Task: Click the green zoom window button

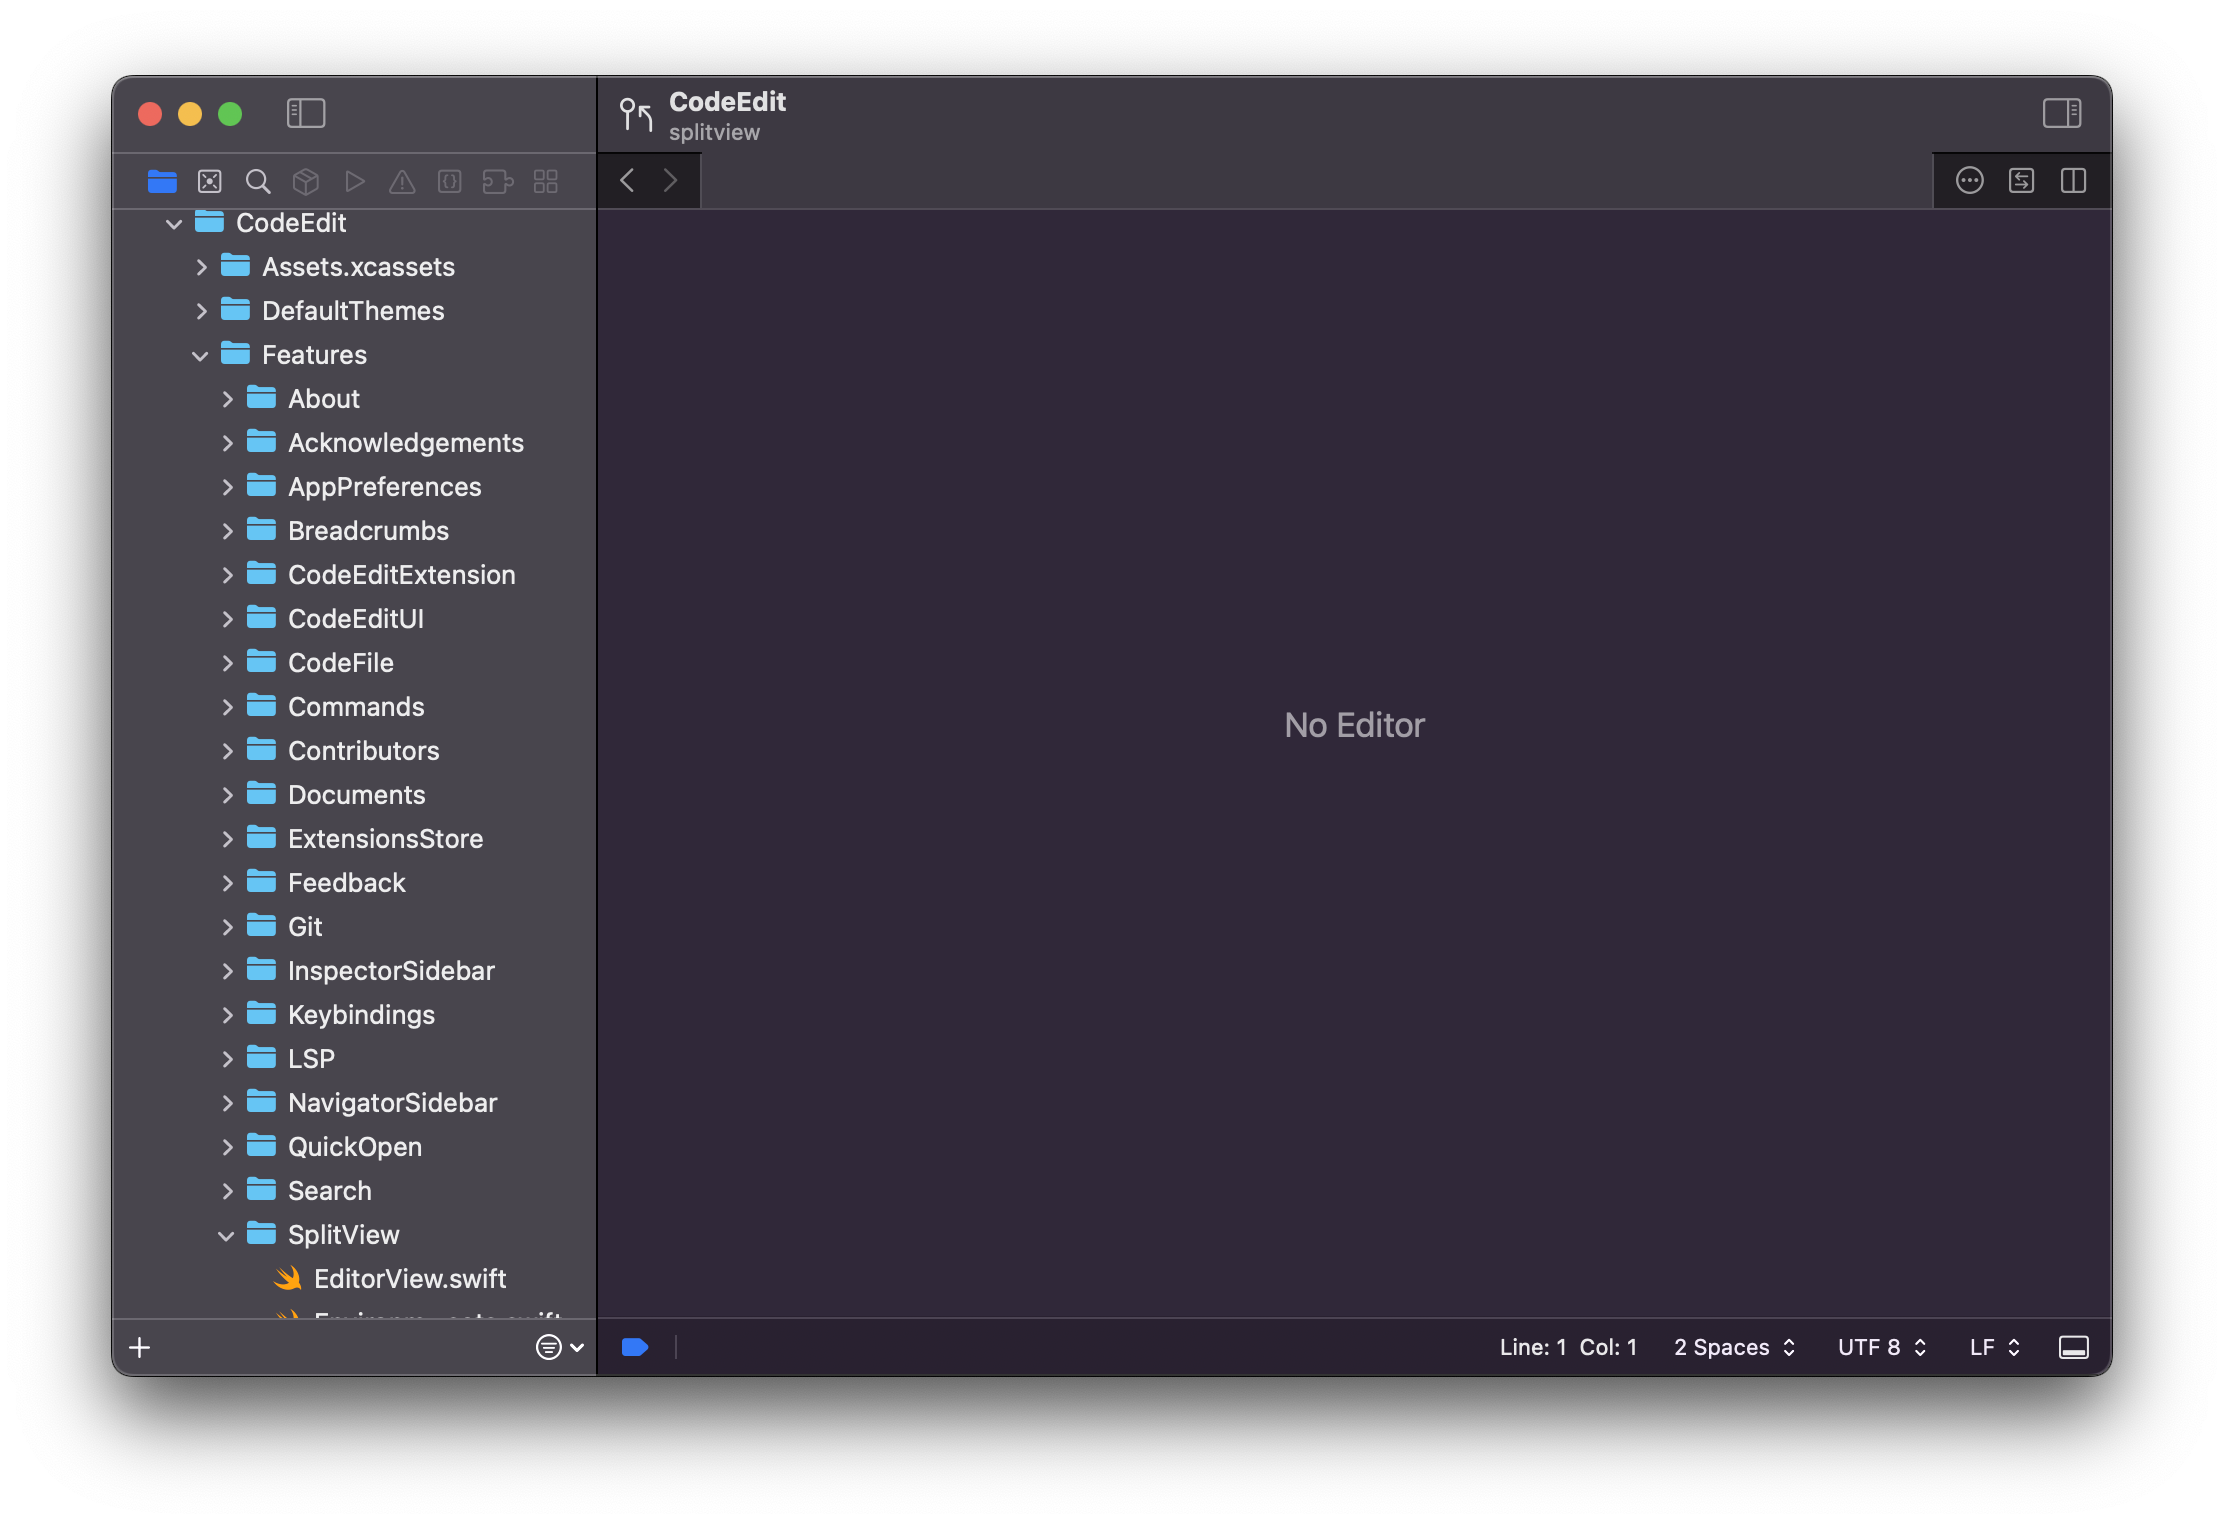Action: 230,114
